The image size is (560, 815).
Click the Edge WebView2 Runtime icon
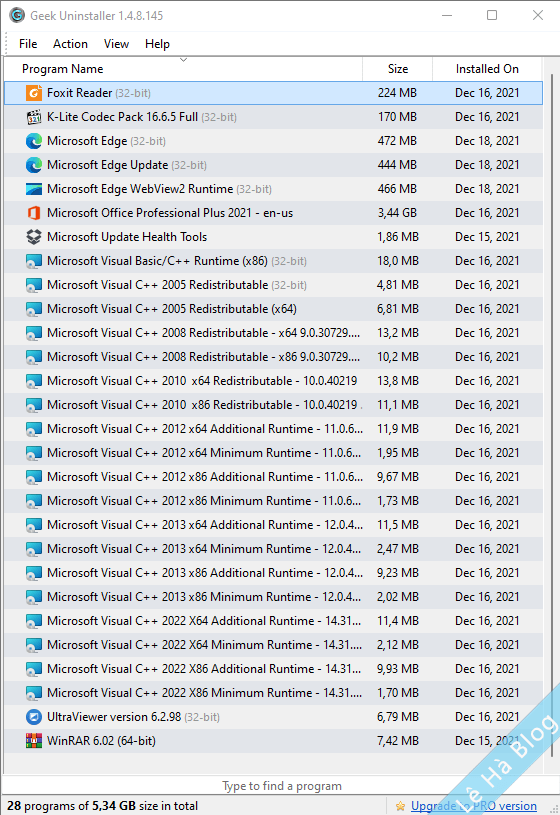(34, 189)
